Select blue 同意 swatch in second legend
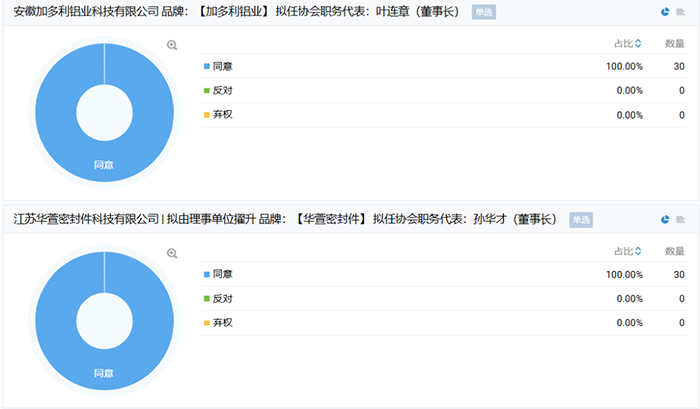The image size is (700, 409). [206, 274]
